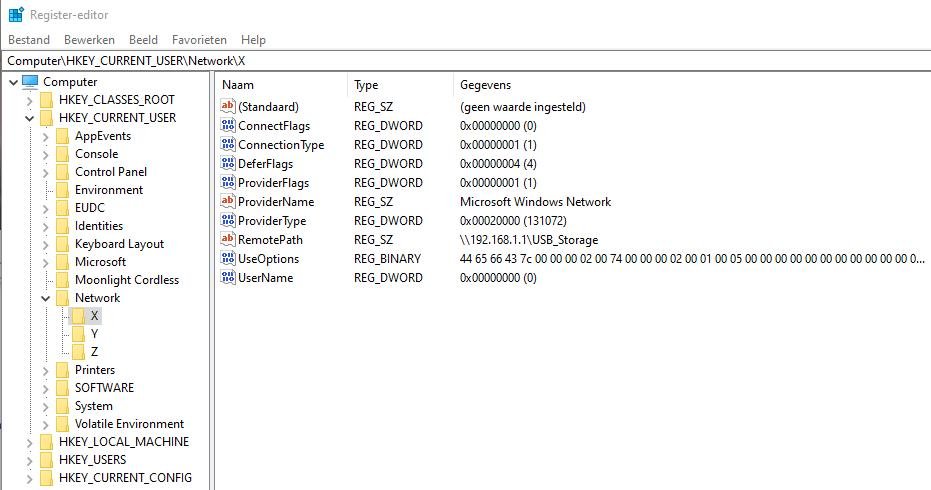Select the Y subkey under Network
The height and width of the screenshot is (490, 931).
[x=94, y=334]
